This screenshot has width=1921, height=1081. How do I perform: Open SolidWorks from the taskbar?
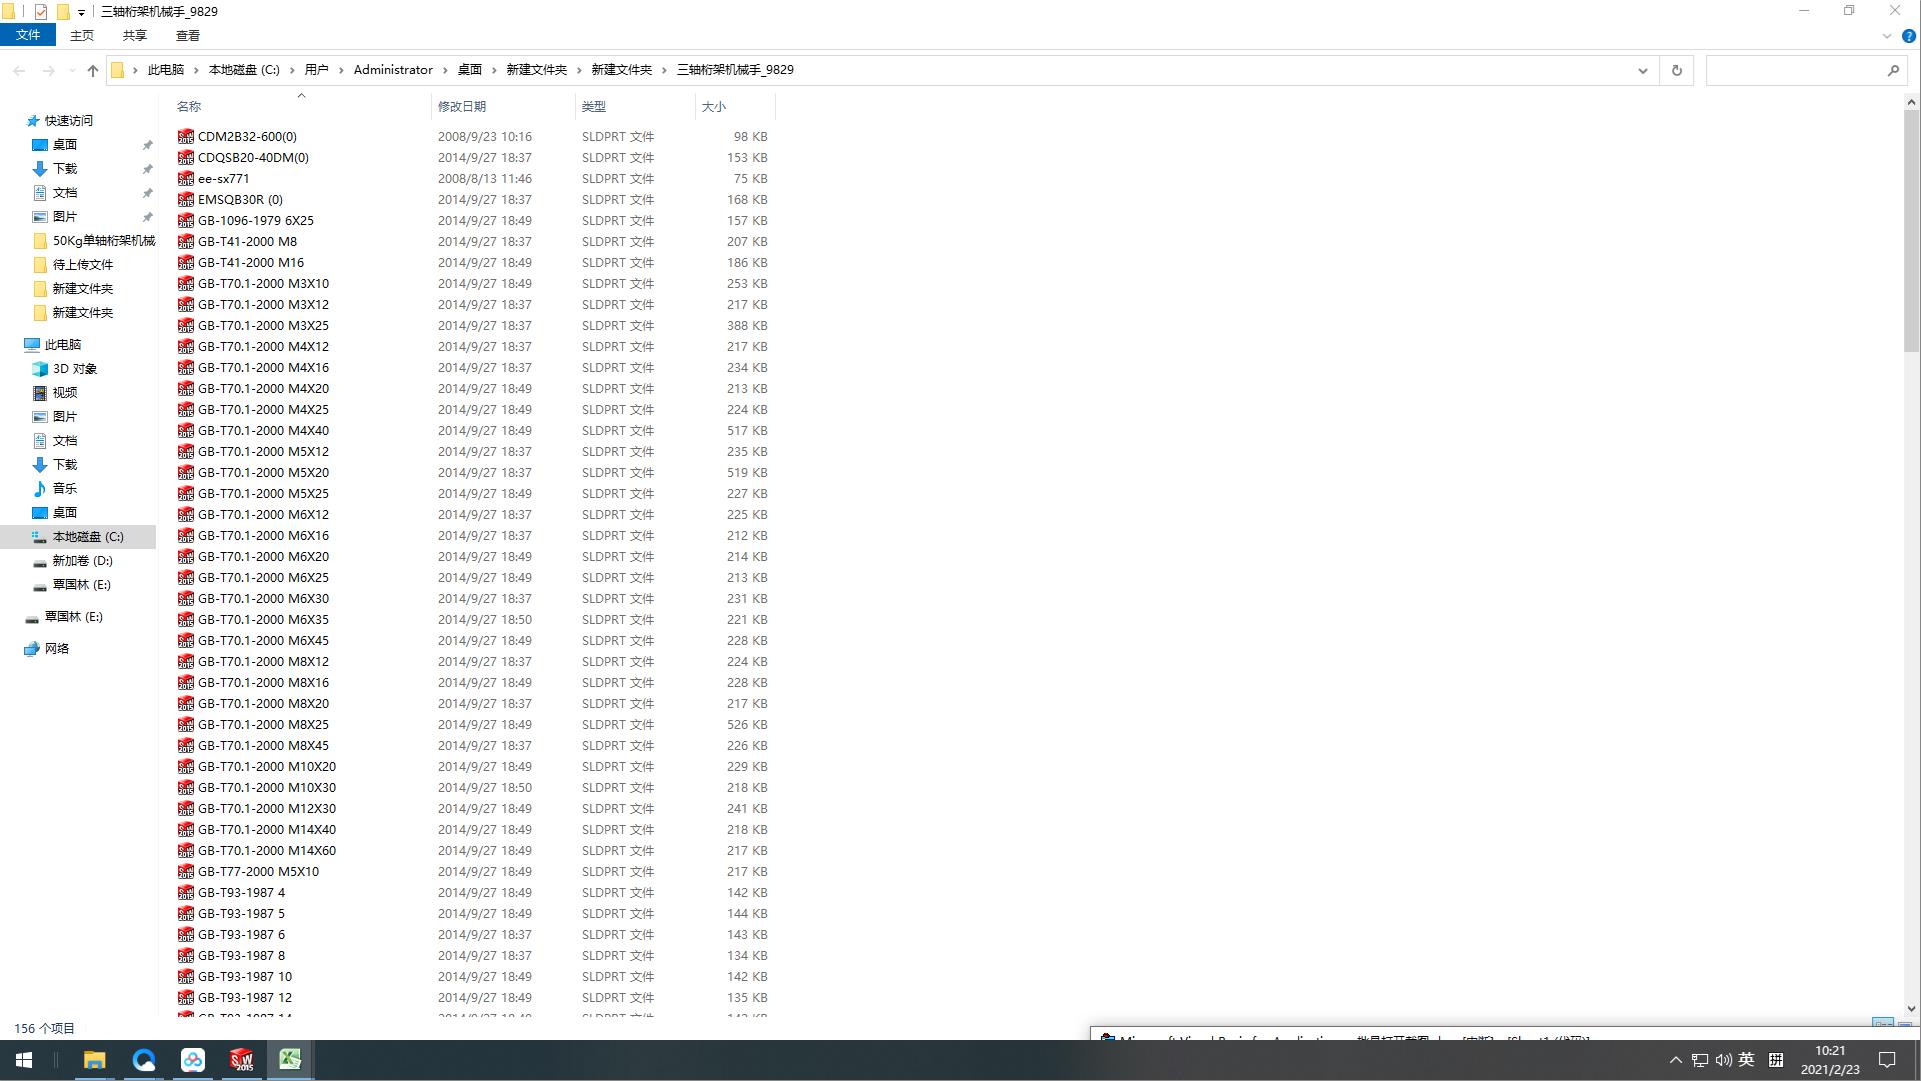click(241, 1060)
